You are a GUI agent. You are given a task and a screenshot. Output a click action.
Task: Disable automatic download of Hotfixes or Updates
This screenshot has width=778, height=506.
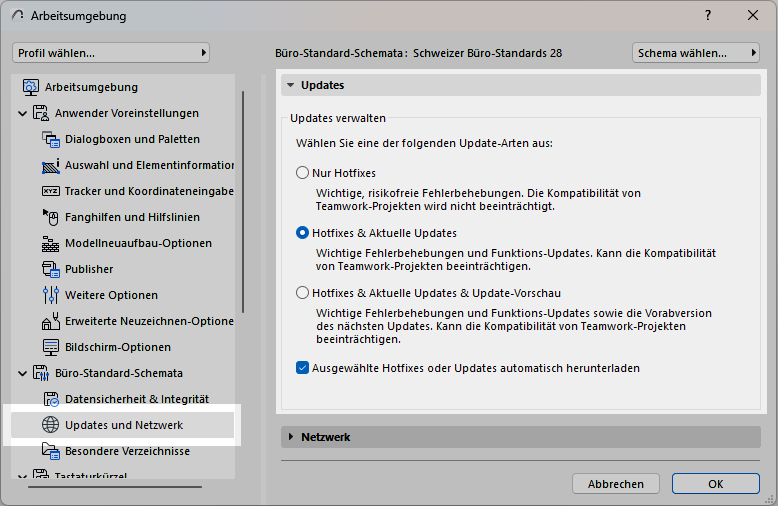point(302,368)
